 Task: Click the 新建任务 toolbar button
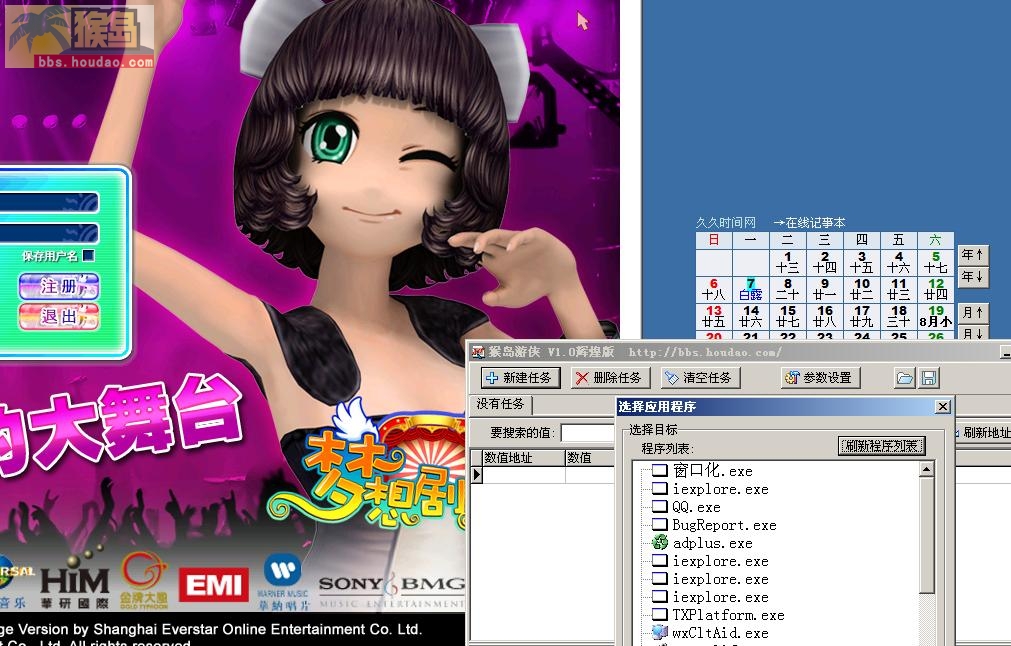[x=520, y=378]
